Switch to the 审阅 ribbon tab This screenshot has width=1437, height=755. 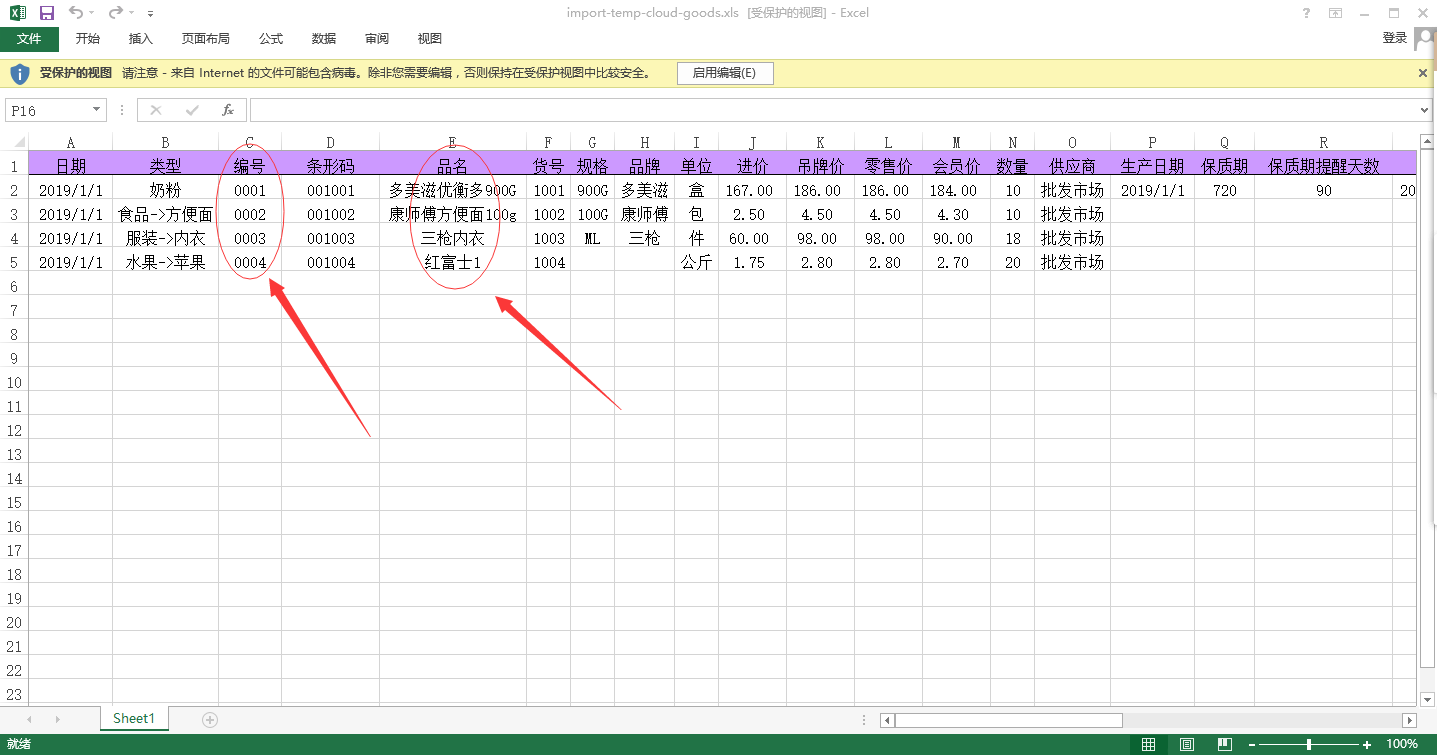coord(377,39)
